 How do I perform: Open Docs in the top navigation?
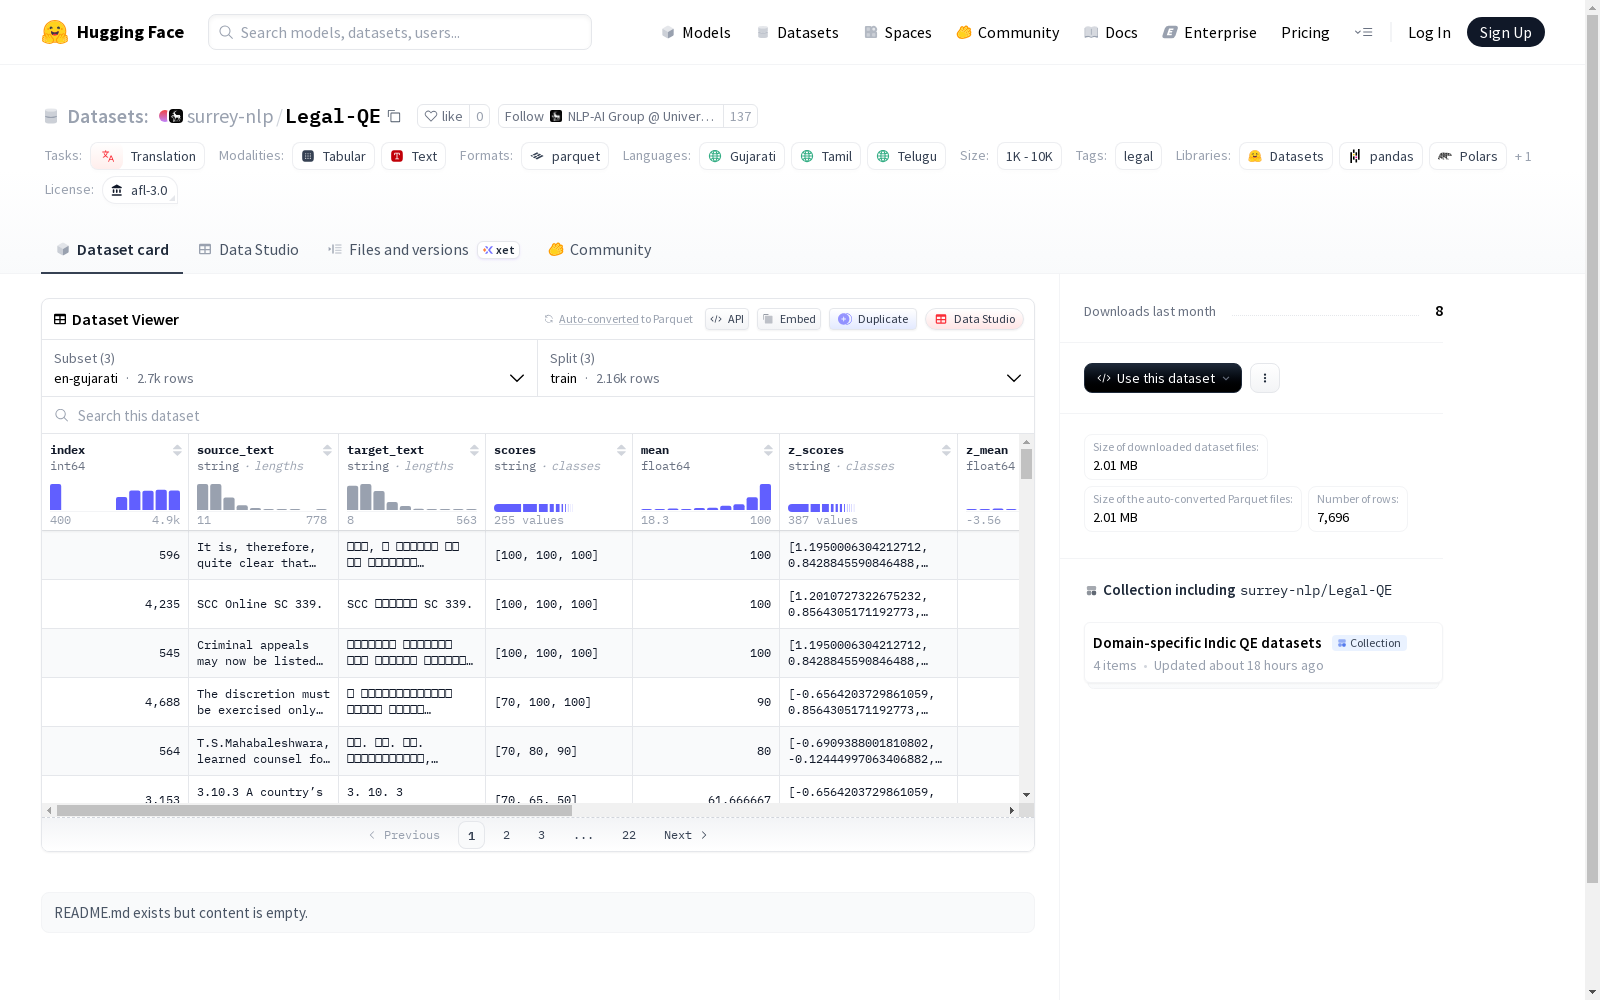coord(1111,32)
